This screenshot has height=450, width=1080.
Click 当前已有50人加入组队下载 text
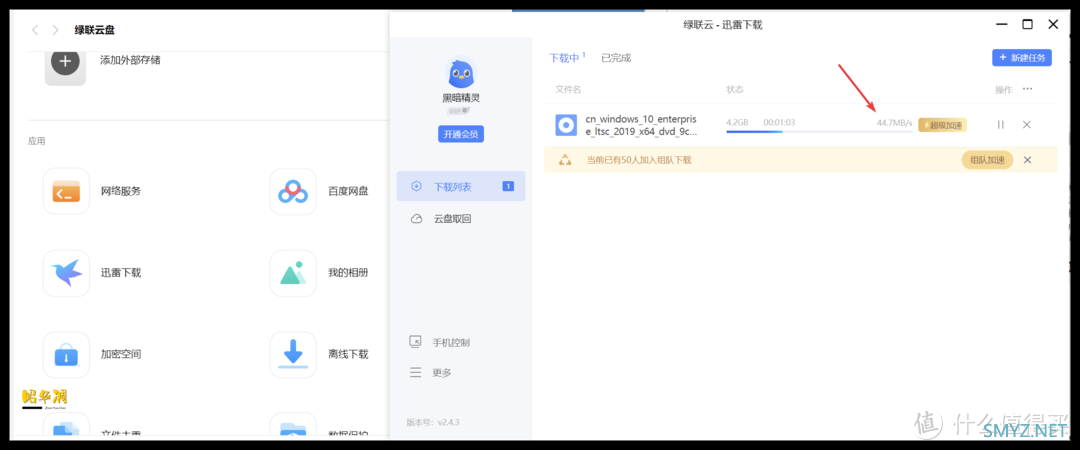tap(638, 160)
